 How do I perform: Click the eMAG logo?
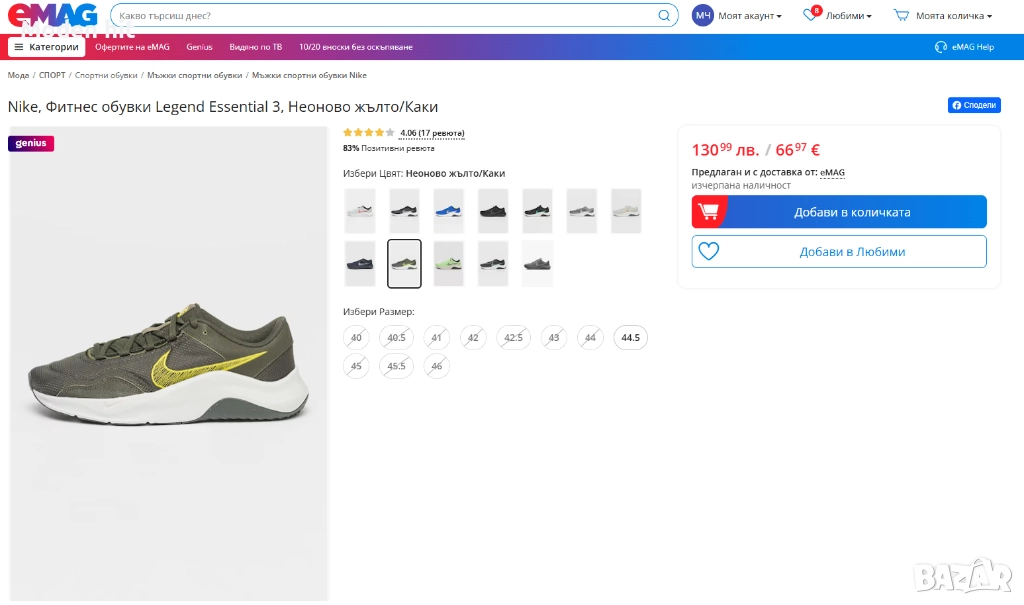coord(54,15)
